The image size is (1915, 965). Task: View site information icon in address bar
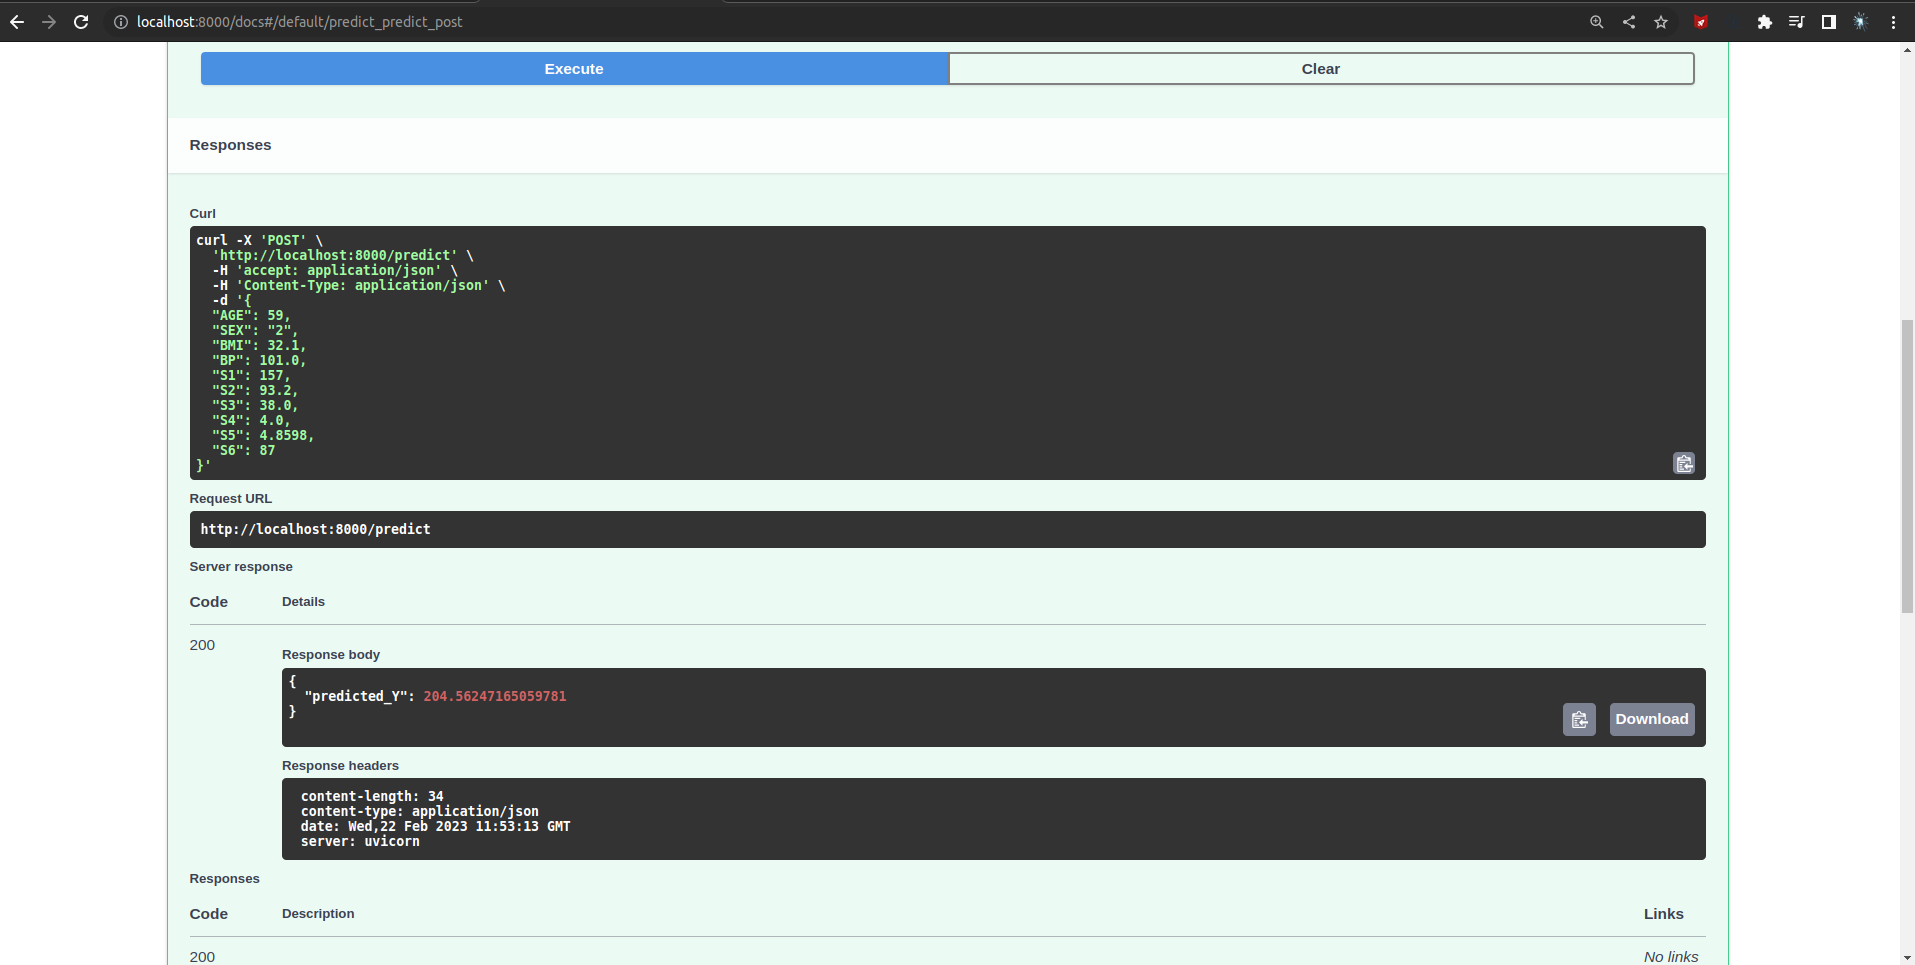[x=121, y=22]
